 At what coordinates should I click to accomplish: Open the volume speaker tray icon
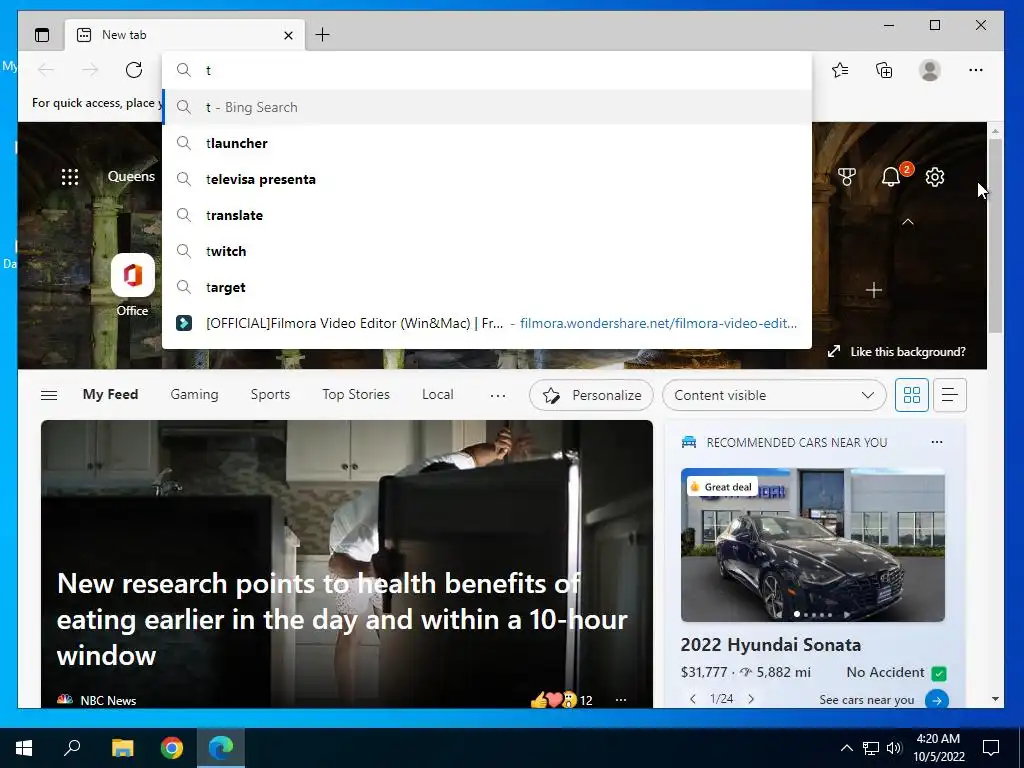point(894,748)
